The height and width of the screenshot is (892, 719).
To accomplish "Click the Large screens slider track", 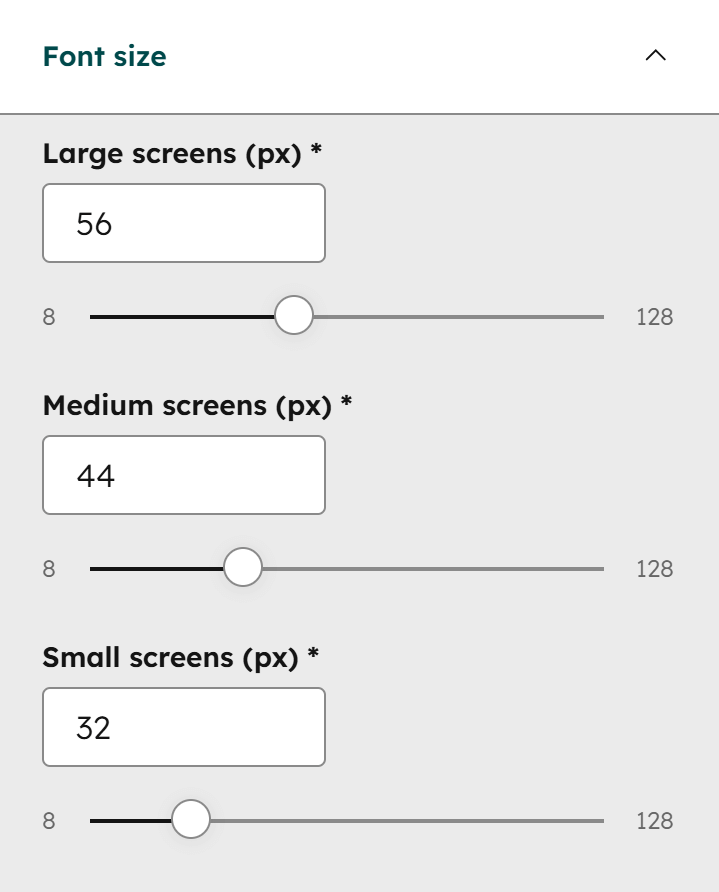I will [450, 316].
